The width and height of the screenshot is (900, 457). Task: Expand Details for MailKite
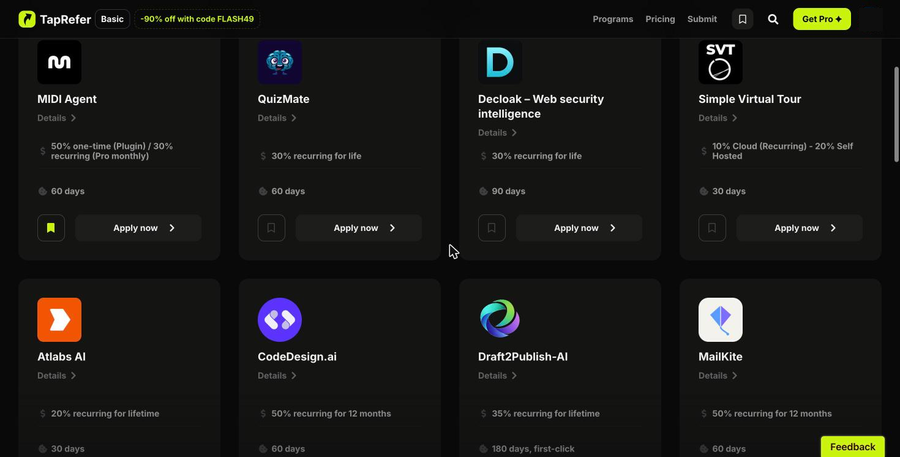pos(718,375)
